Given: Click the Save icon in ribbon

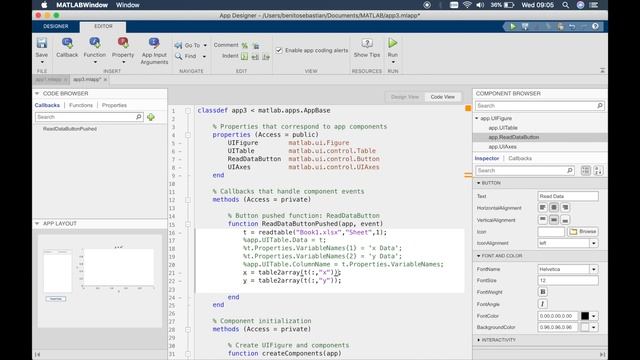Looking at the screenshot, I should (42, 43).
